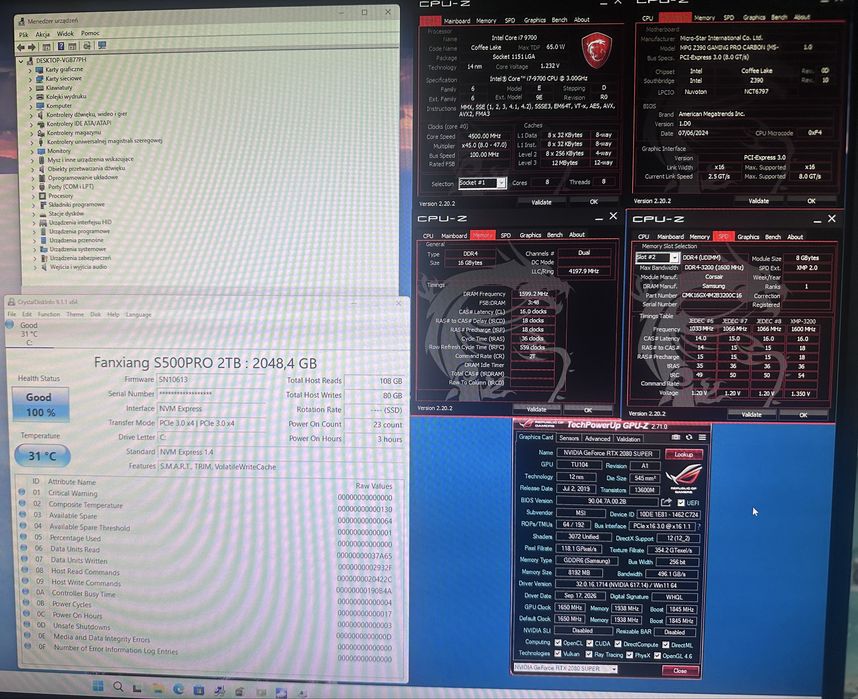Toggle the OpenCL checkbox in GPU-Z
Image resolution: width=858 pixels, height=699 pixels.
(x=558, y=643)
